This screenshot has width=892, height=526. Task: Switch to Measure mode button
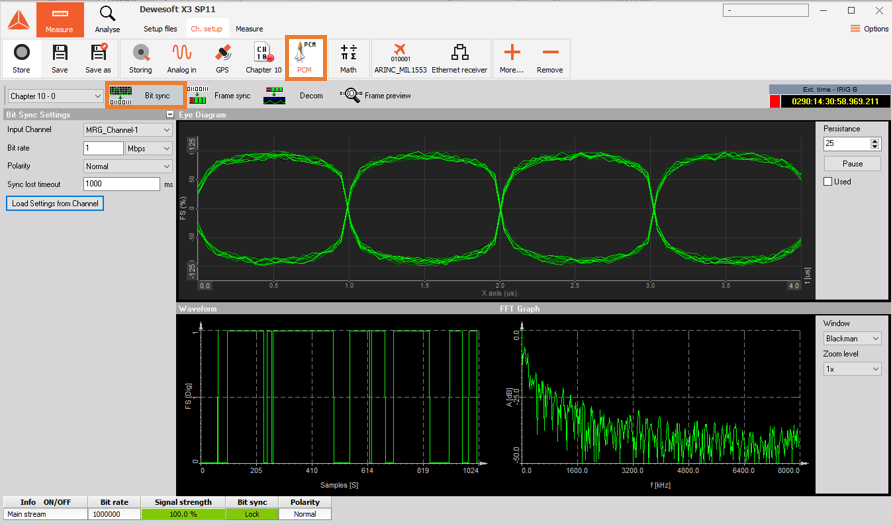point(60,19)
